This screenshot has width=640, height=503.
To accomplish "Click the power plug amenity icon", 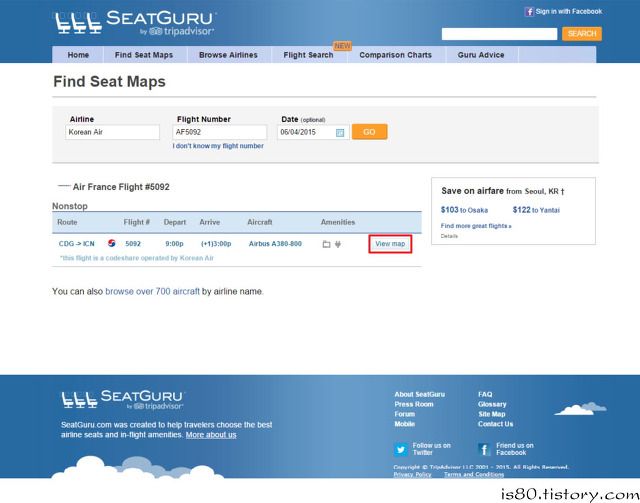I will click(x=338, y=244).
